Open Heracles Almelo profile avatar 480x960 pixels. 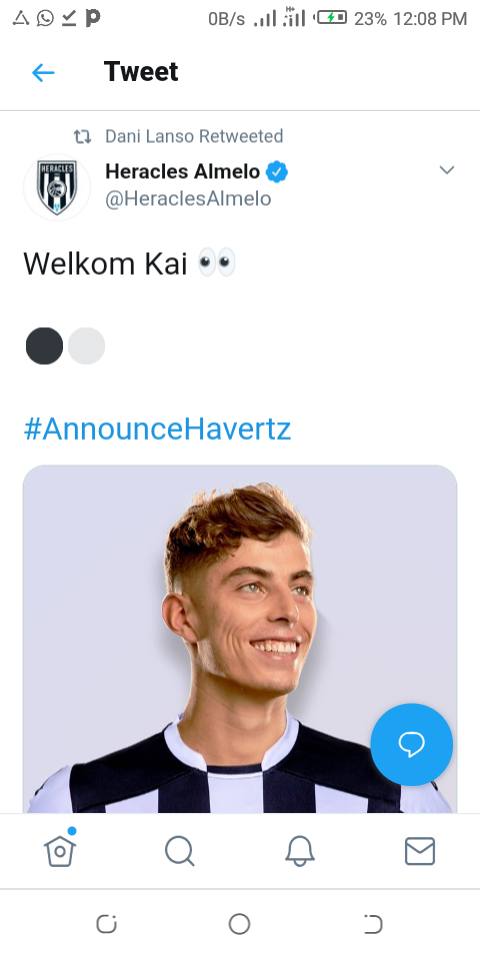57,187
